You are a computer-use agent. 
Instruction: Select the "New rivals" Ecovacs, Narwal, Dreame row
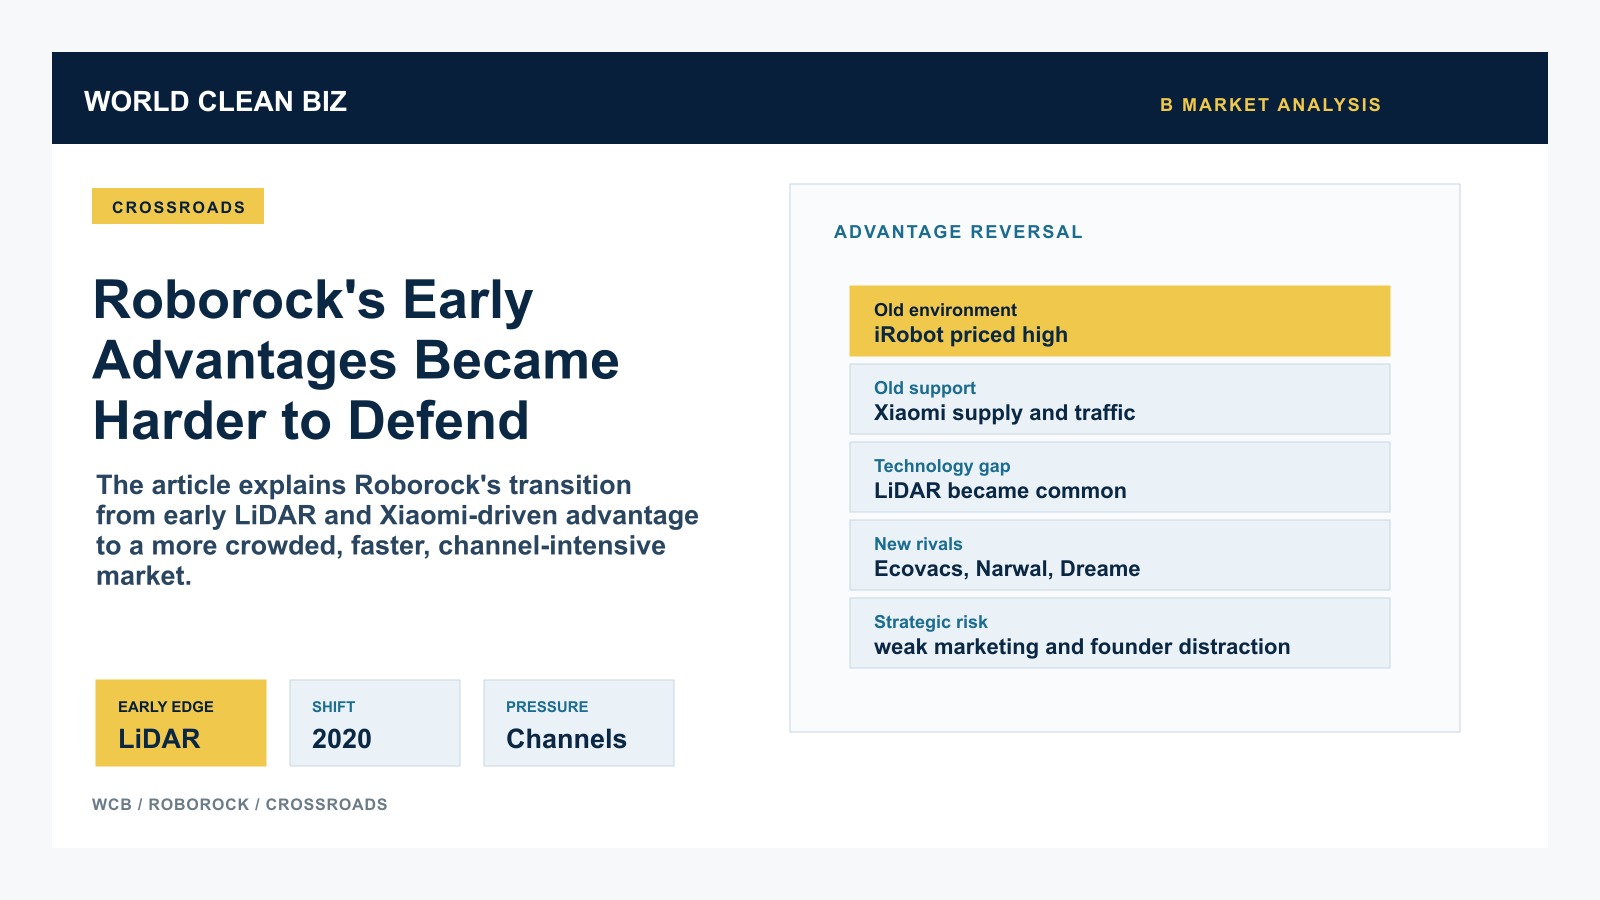(1120, 555)
